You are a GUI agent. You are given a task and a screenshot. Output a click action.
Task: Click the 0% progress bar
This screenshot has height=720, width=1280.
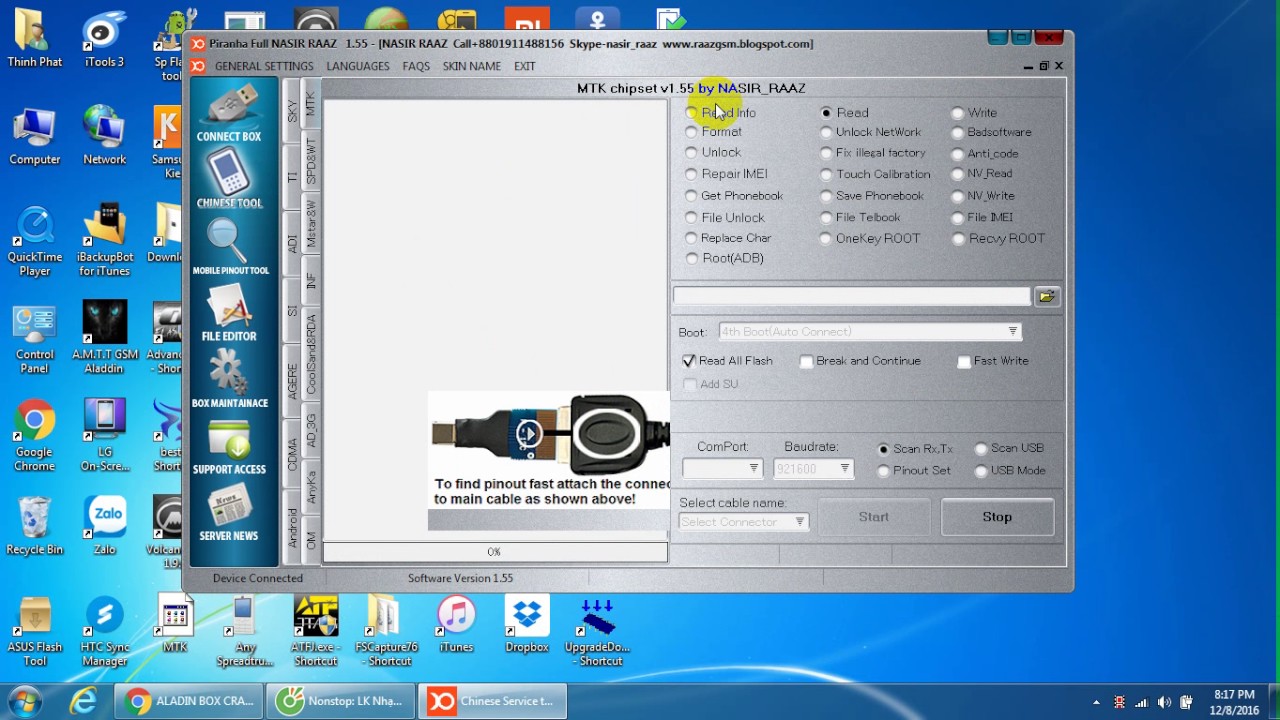(494, 552)
